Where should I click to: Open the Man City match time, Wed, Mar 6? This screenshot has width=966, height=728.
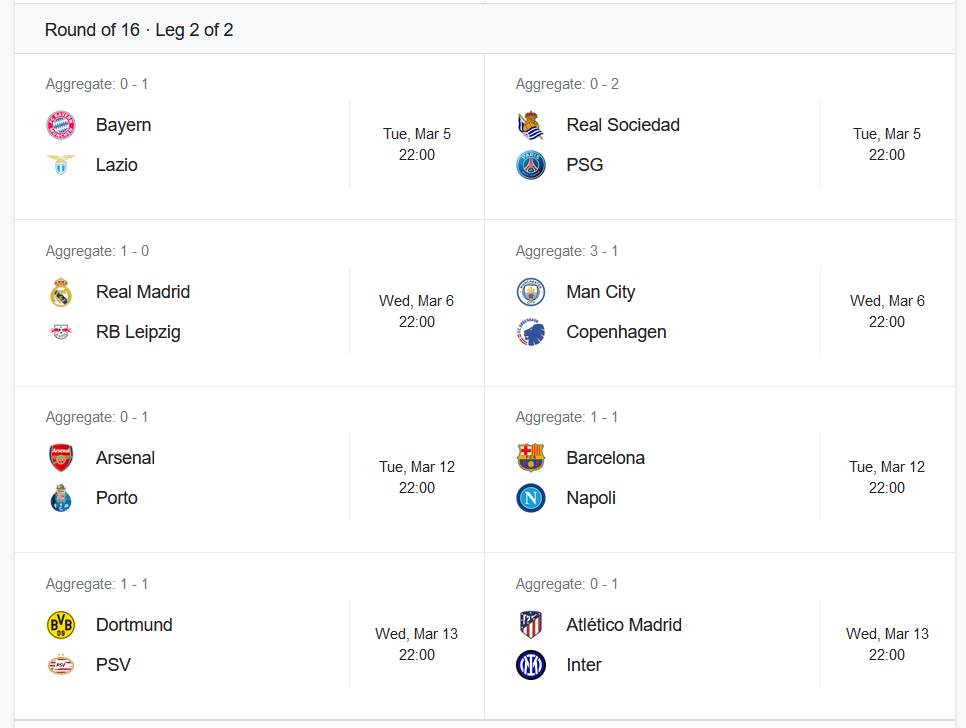click(x=887, y=311)
